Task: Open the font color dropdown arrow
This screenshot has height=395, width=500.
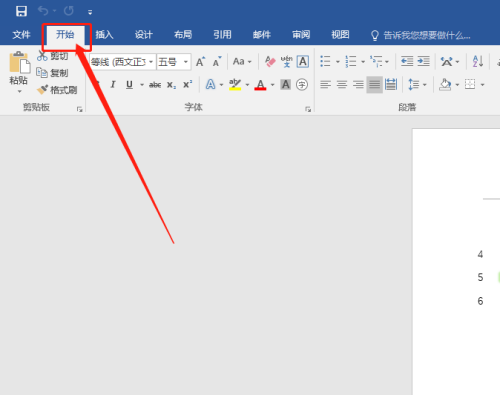Action: coord(273,85)
